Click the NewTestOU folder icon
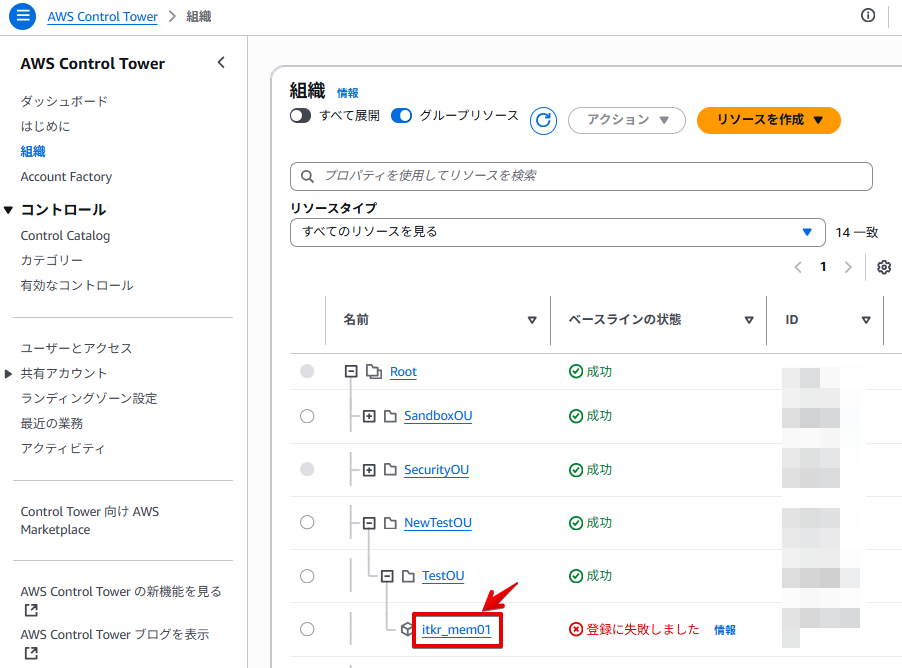Viewport: 902px width, 668px height. click(390, 523)
